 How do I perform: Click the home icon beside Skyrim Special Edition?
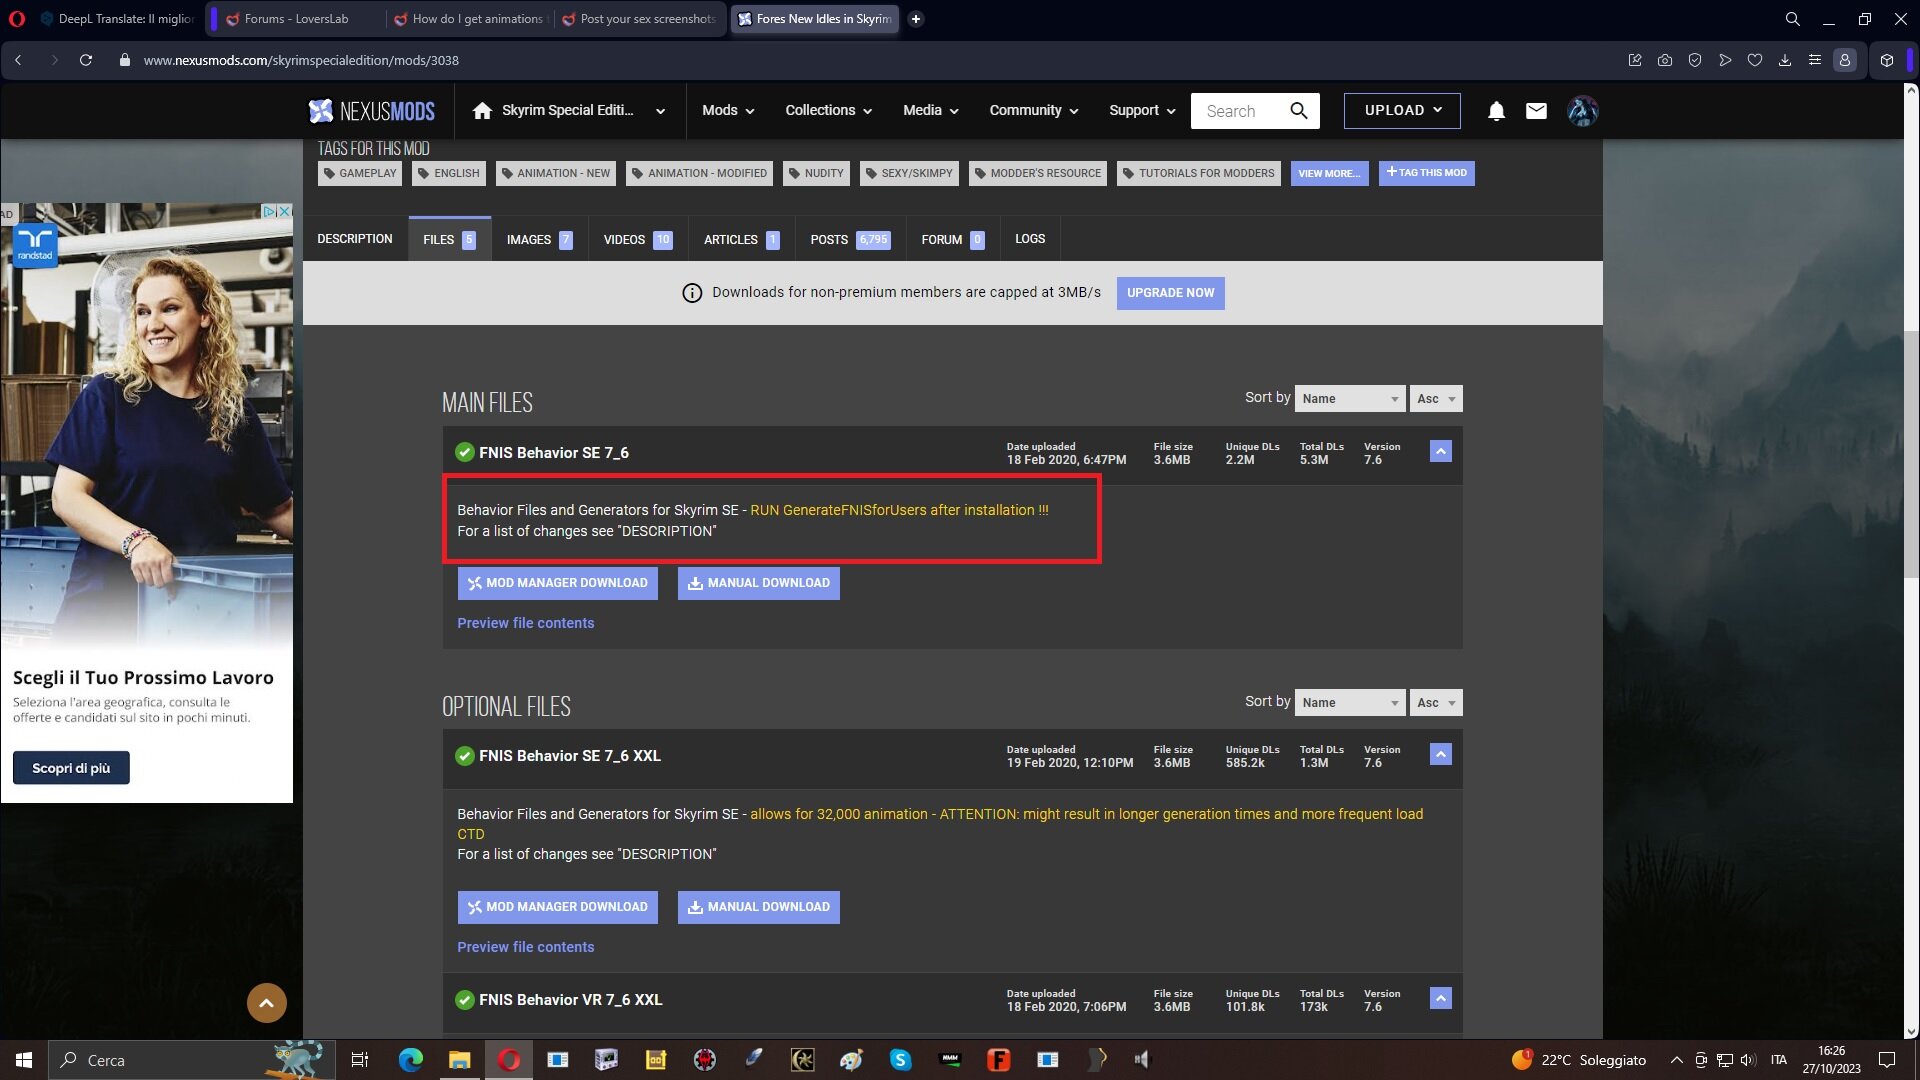coord(482,111)
